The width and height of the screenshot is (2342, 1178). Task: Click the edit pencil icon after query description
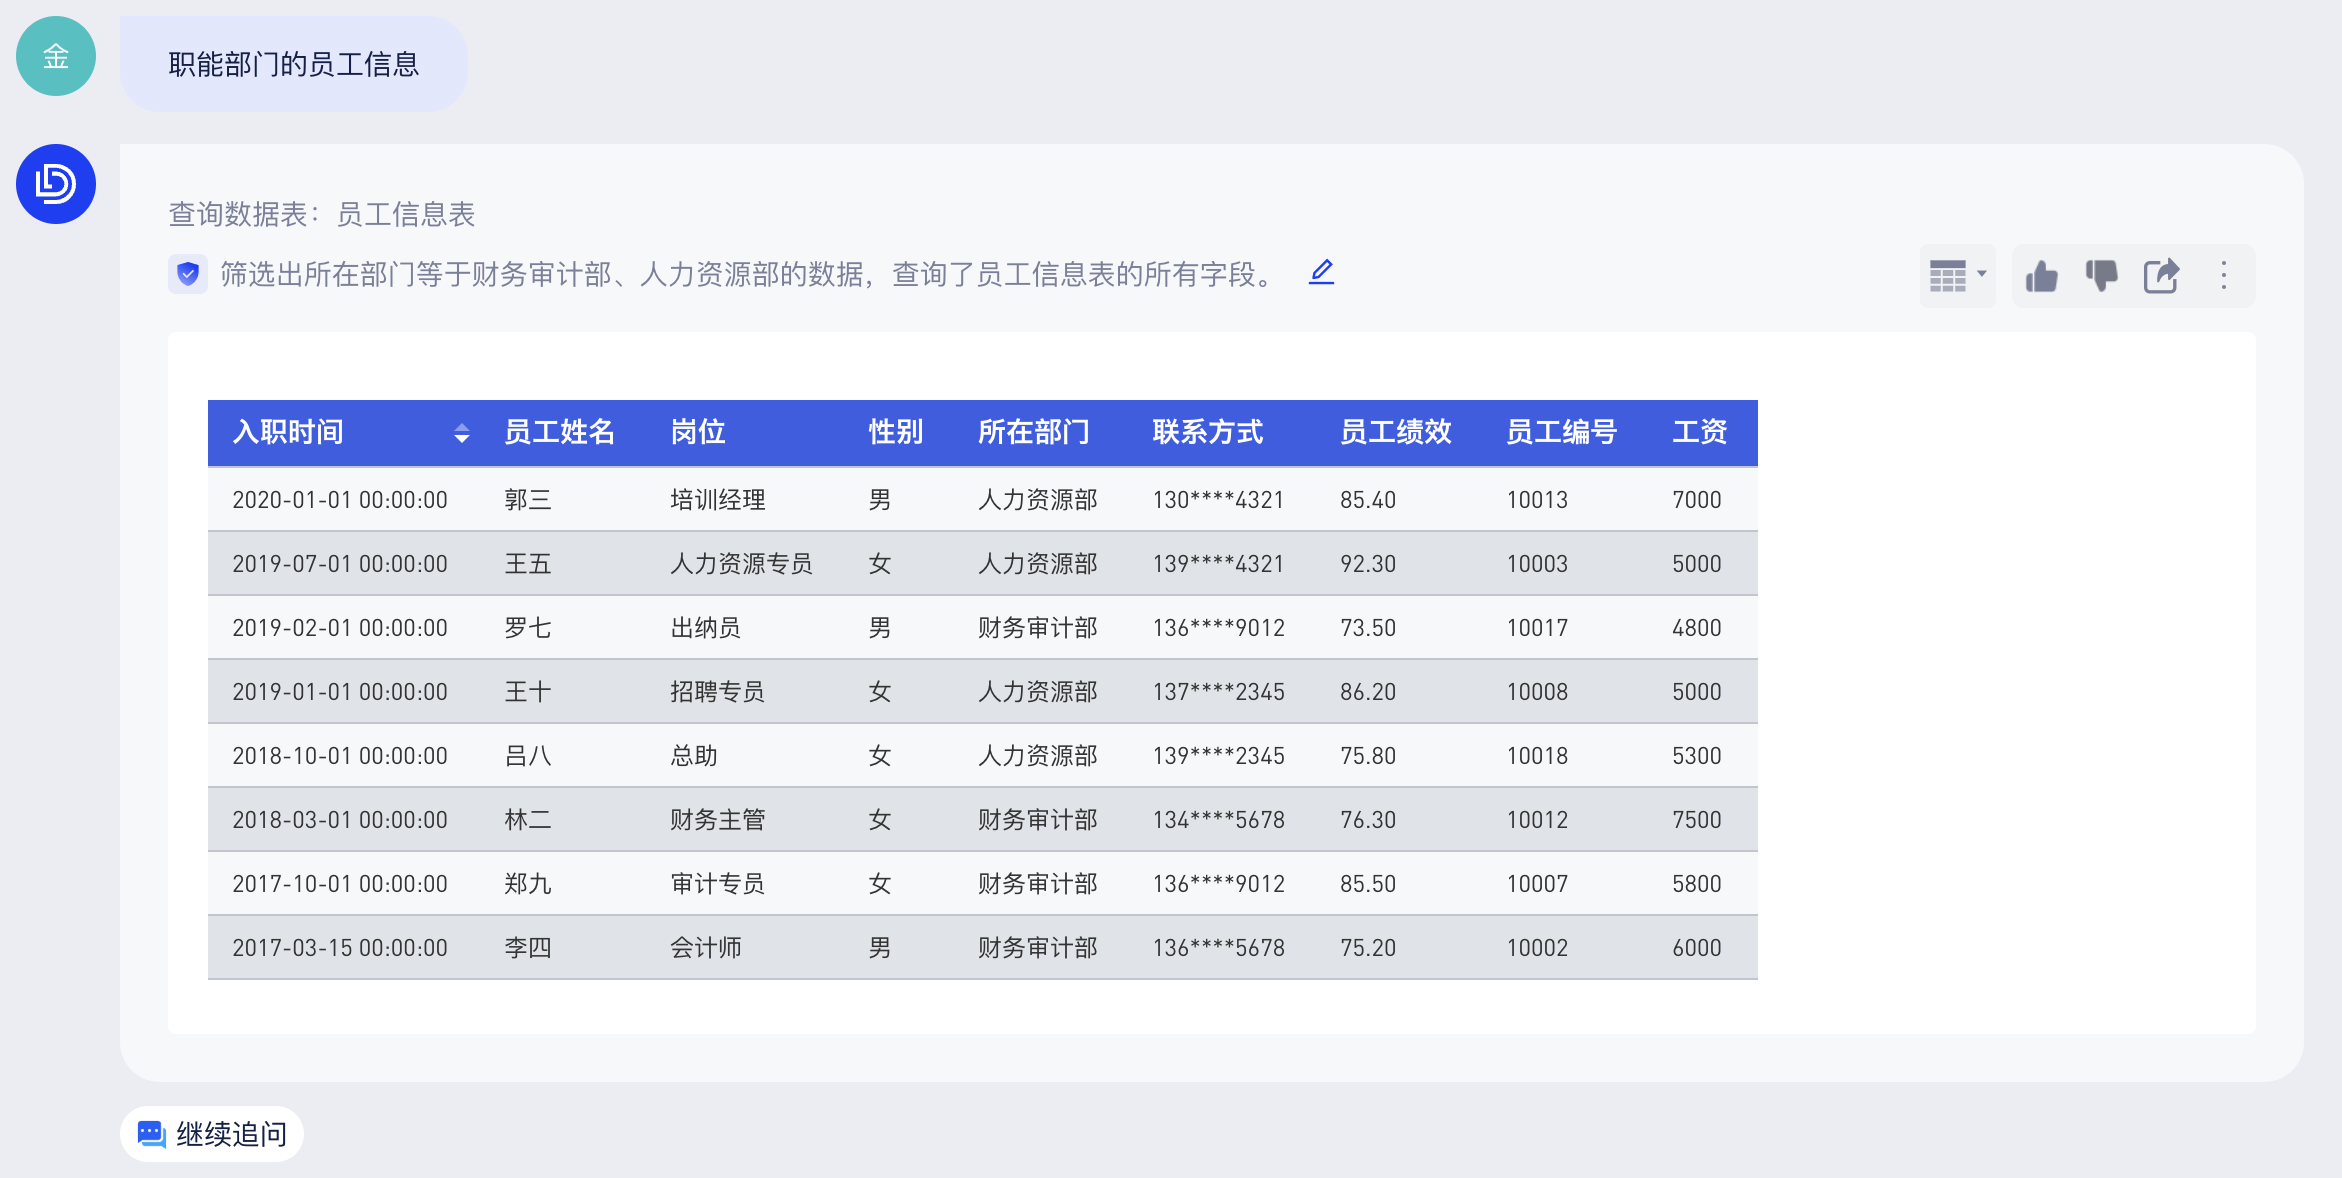1321,272
